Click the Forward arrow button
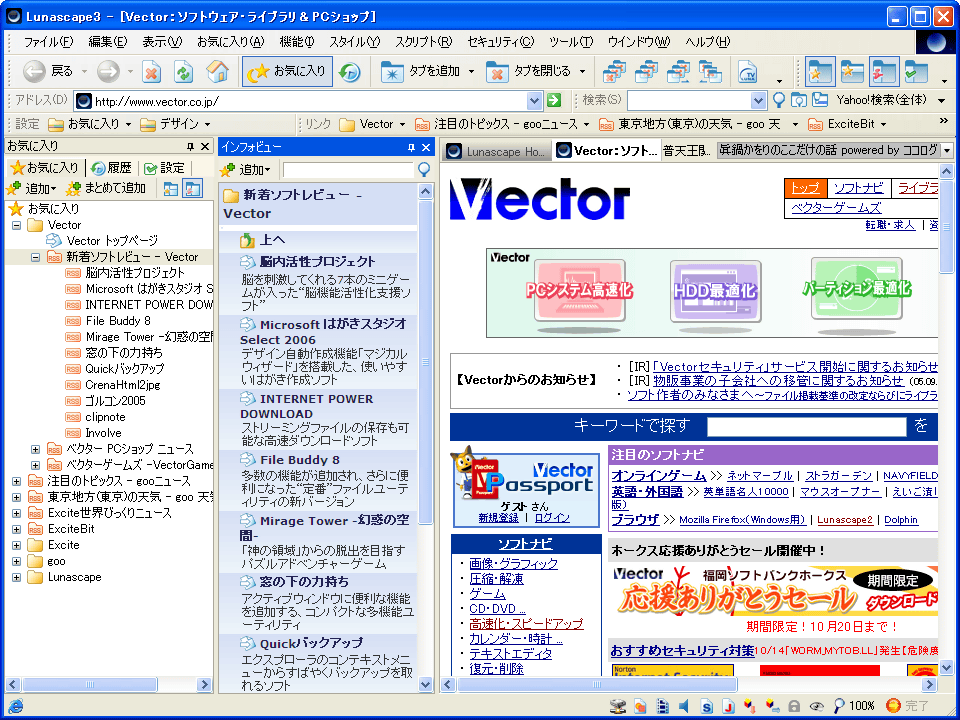 coord(108,72)
